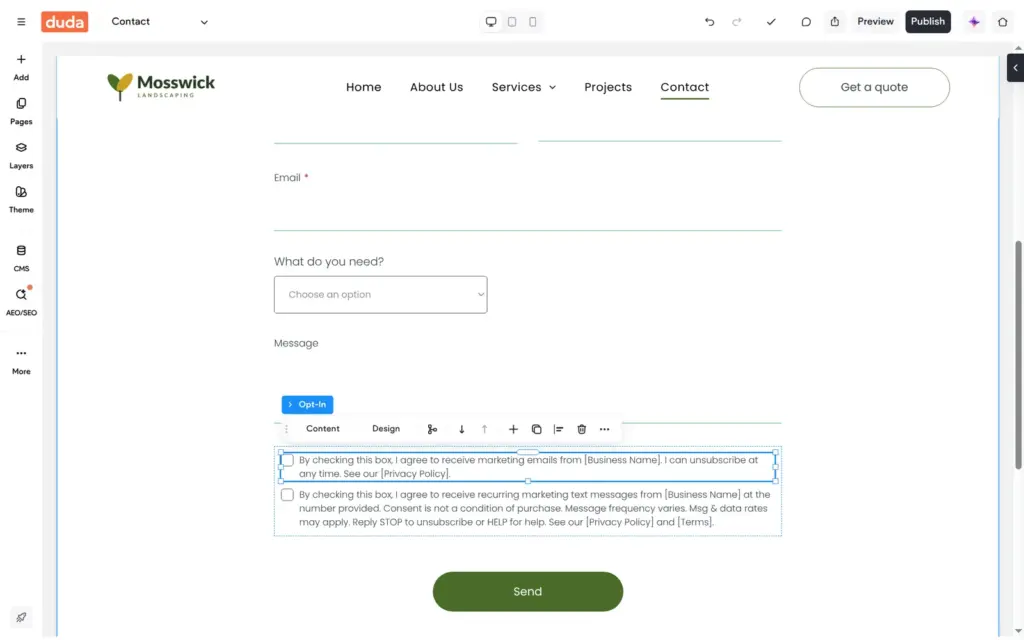Delete the selected opt-in field
Screen dimensions: 1024x640
coord(581,429)
